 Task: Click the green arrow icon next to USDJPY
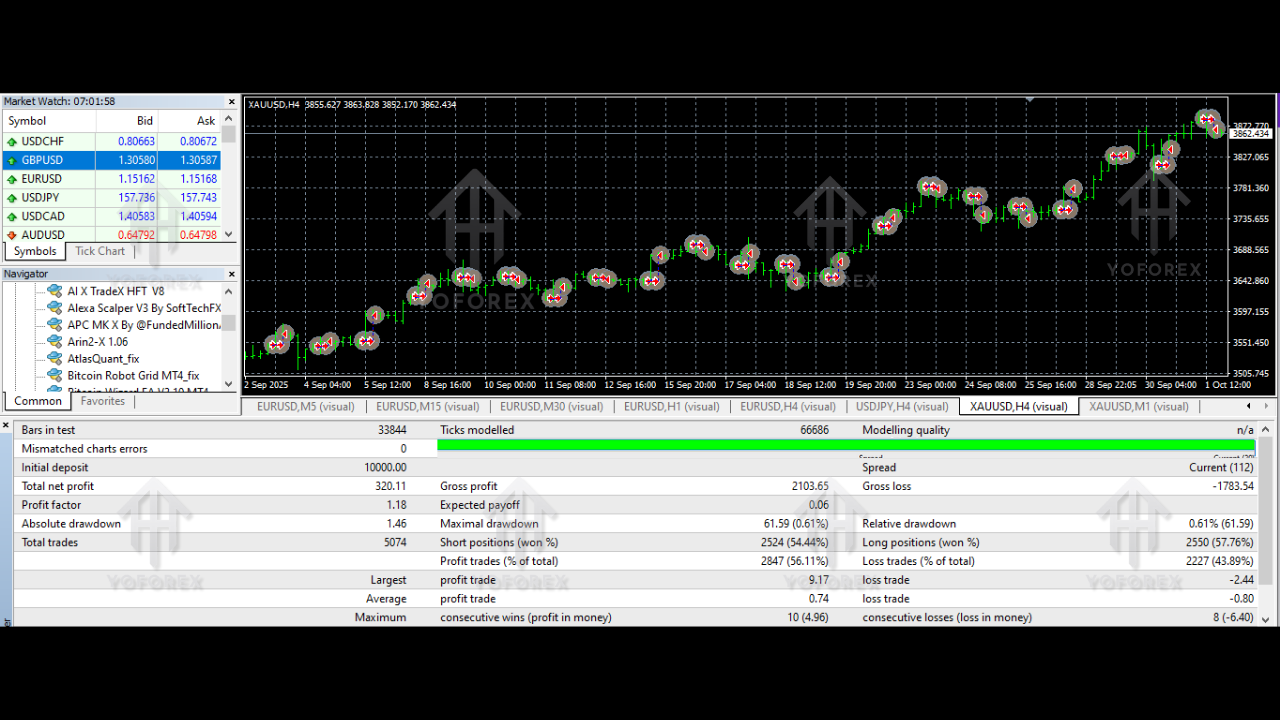[x=10, y=197]
